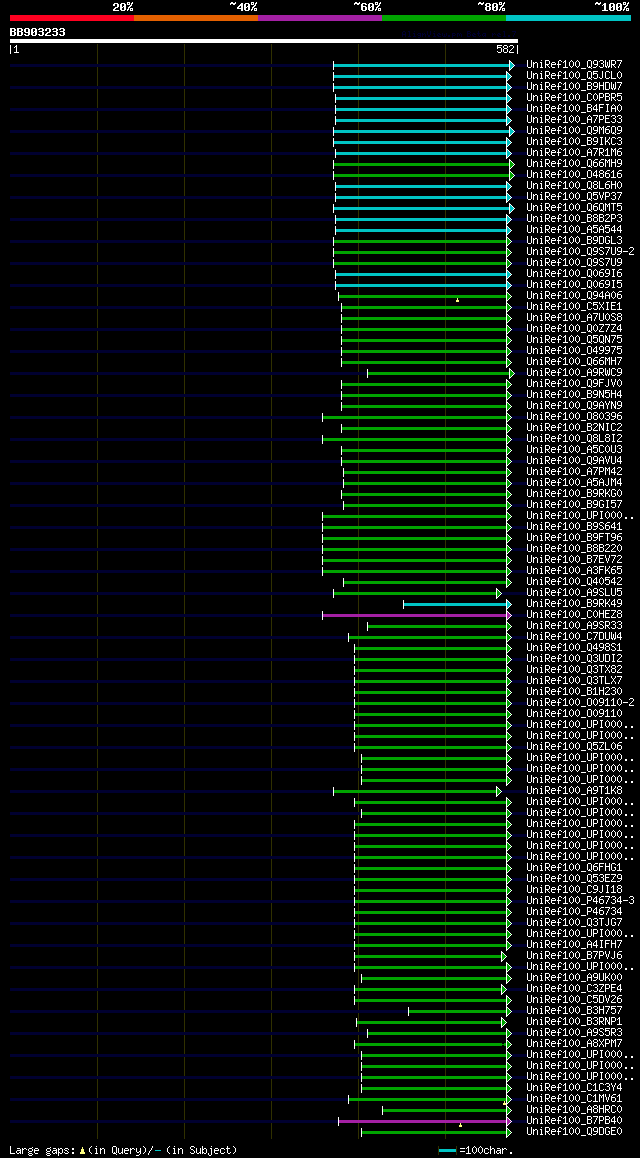
Task: Select the UniRef100_B9N5H4 label
Action: [574, 395]
